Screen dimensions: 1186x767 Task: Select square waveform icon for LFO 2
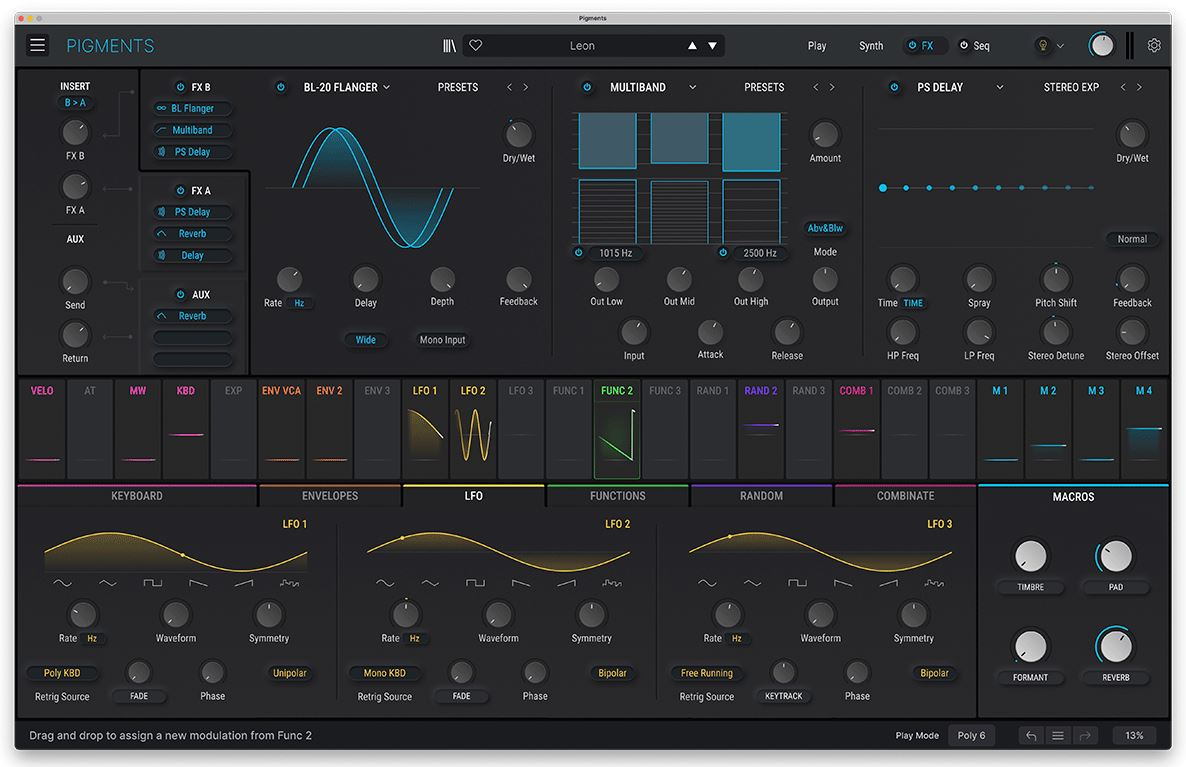(475, 583)
